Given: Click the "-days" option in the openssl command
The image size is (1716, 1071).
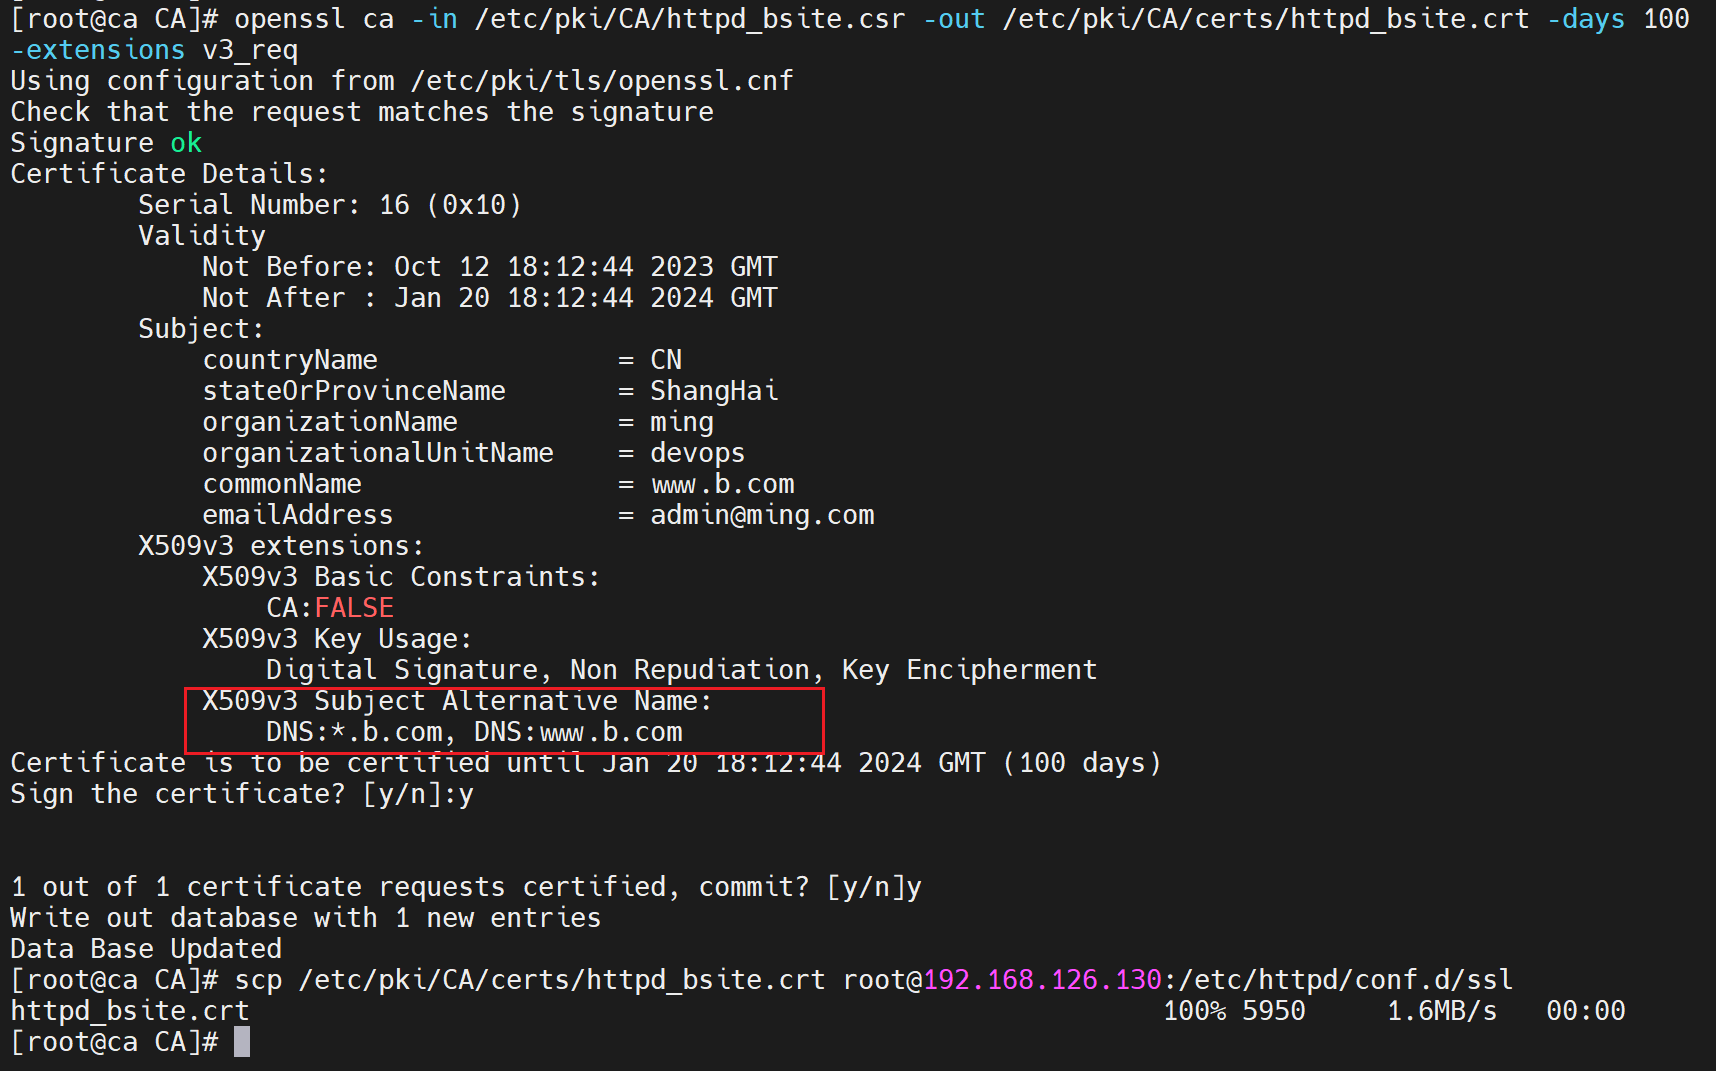Looking at the screenshot, I should click(x=1586, y=19).
